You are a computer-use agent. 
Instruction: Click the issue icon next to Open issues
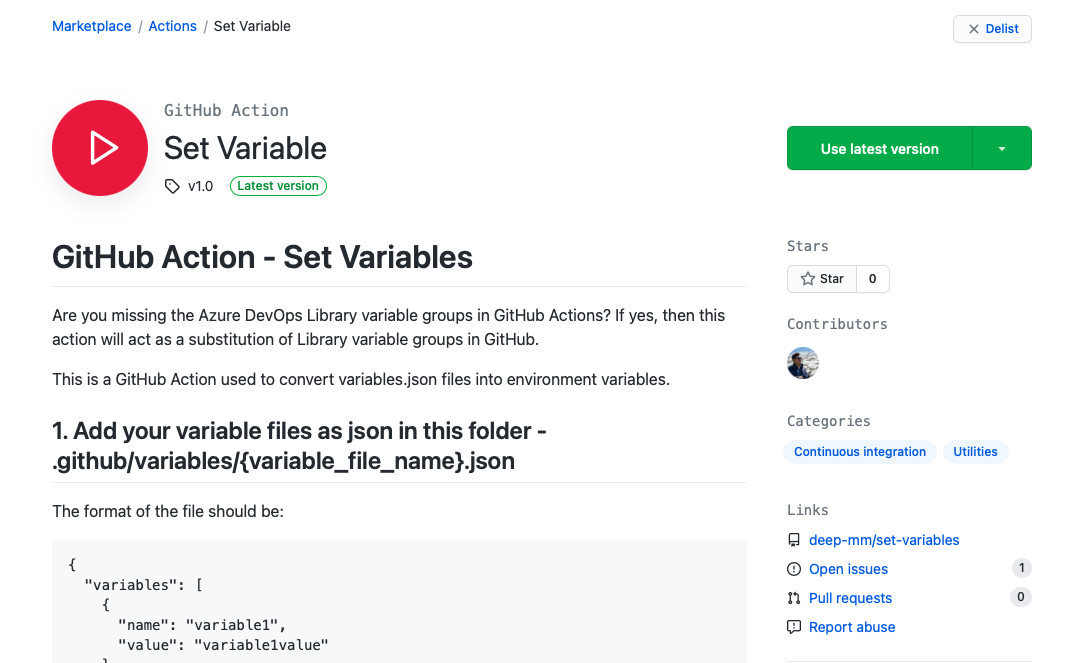click(x=793, y=568)
